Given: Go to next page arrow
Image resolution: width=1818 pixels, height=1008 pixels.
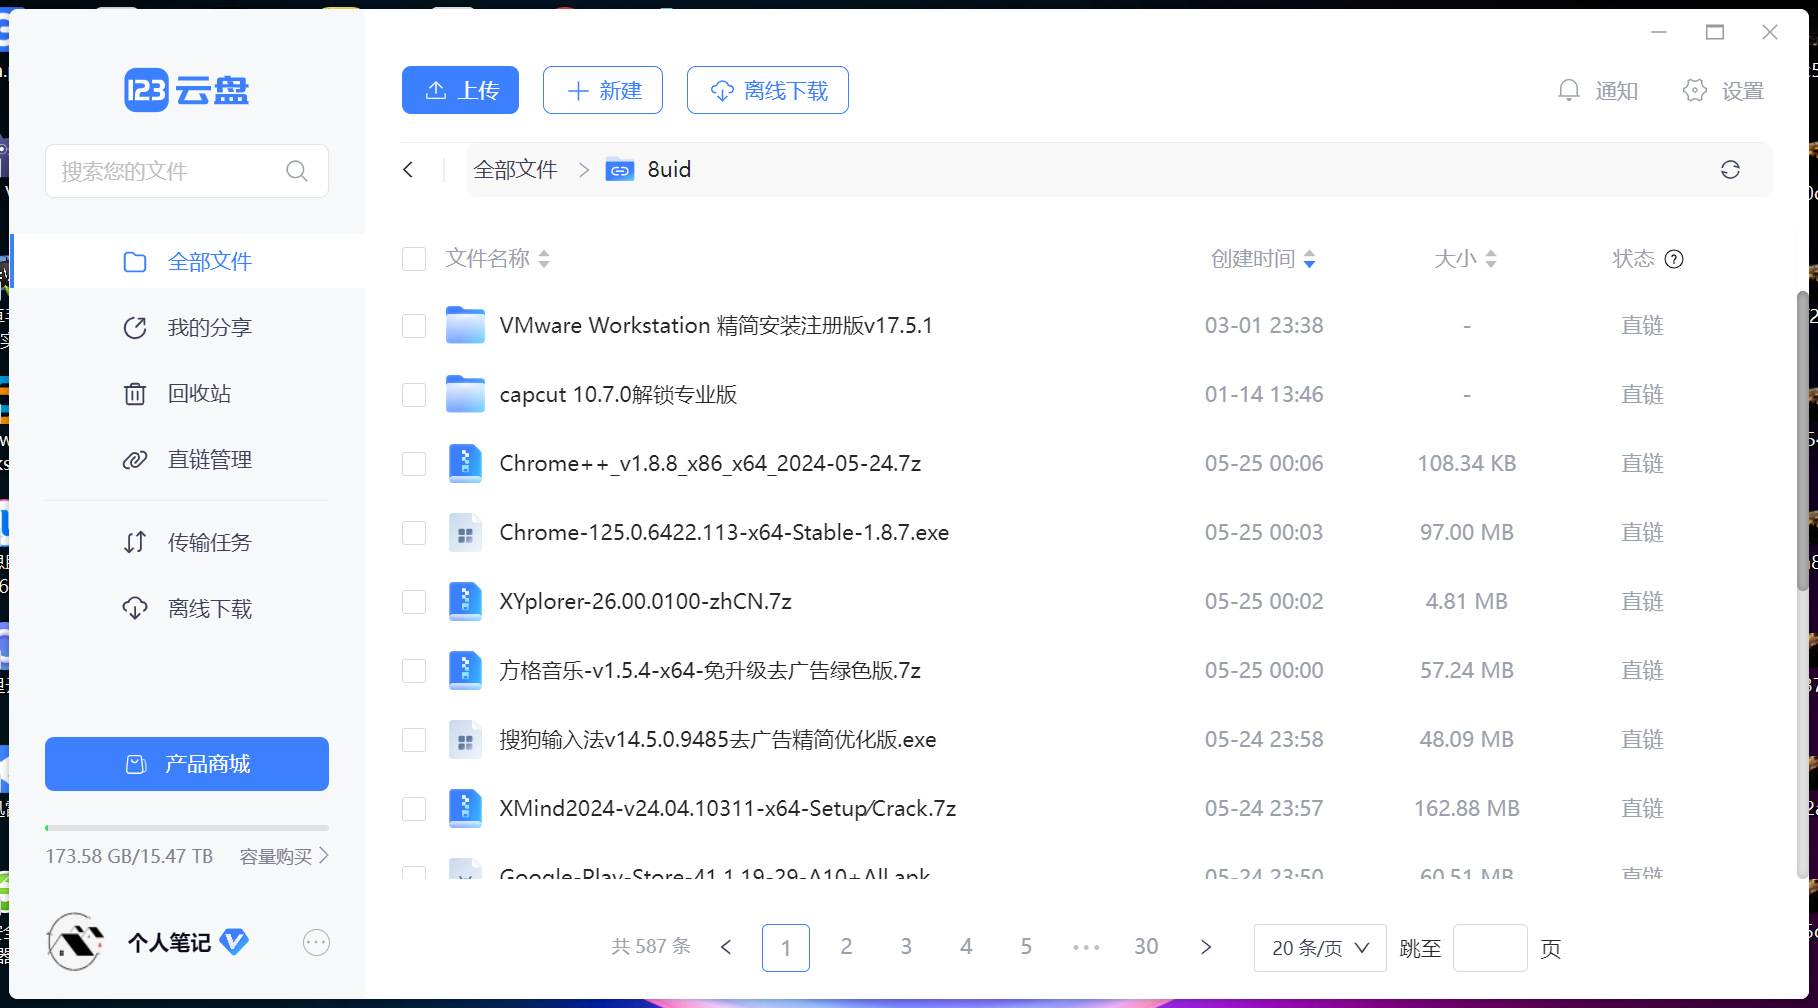Looking at the screenshot, I should 1206,947.
